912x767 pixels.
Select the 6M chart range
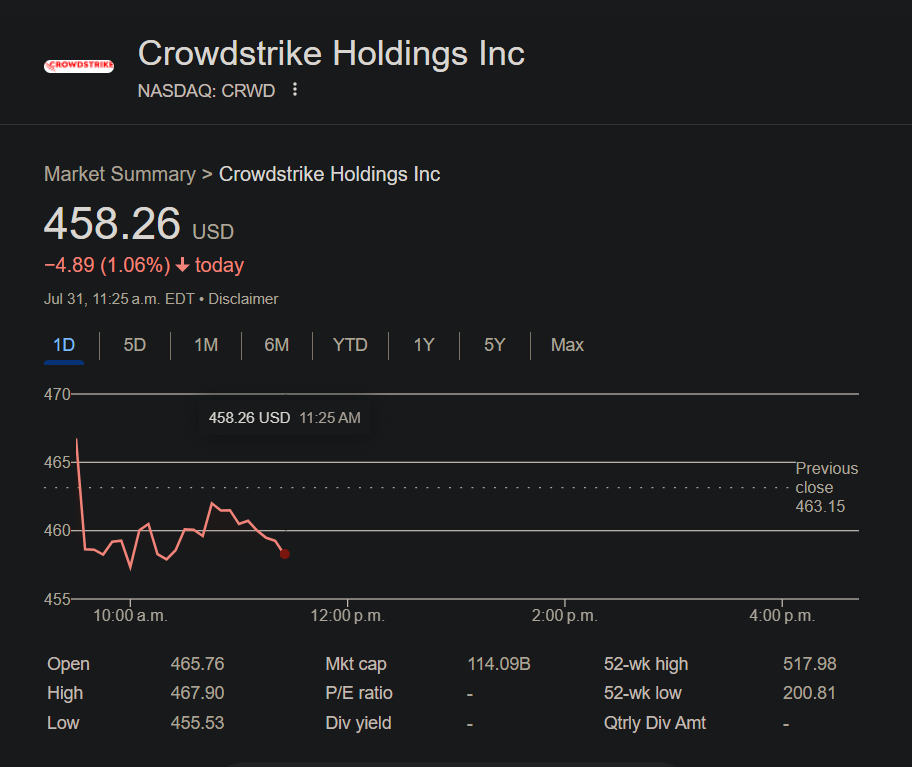click(276, 345)
